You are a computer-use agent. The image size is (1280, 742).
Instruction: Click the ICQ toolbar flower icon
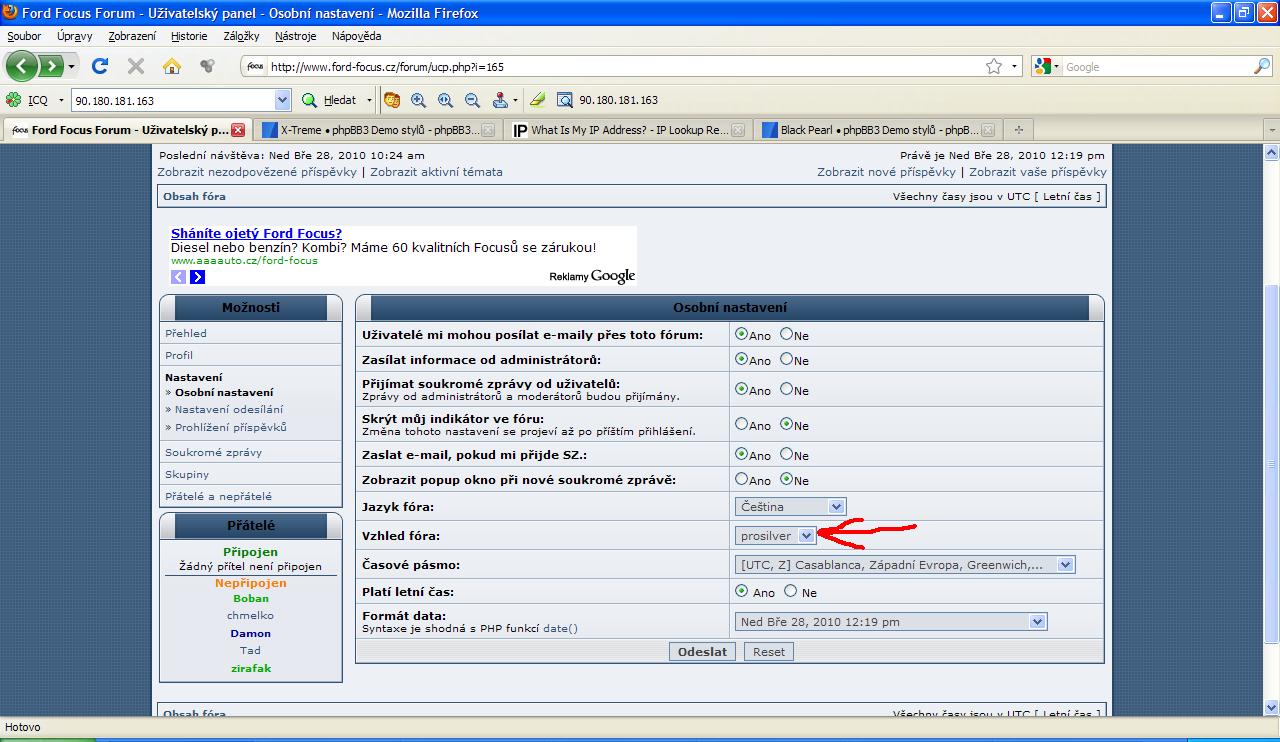14,100
